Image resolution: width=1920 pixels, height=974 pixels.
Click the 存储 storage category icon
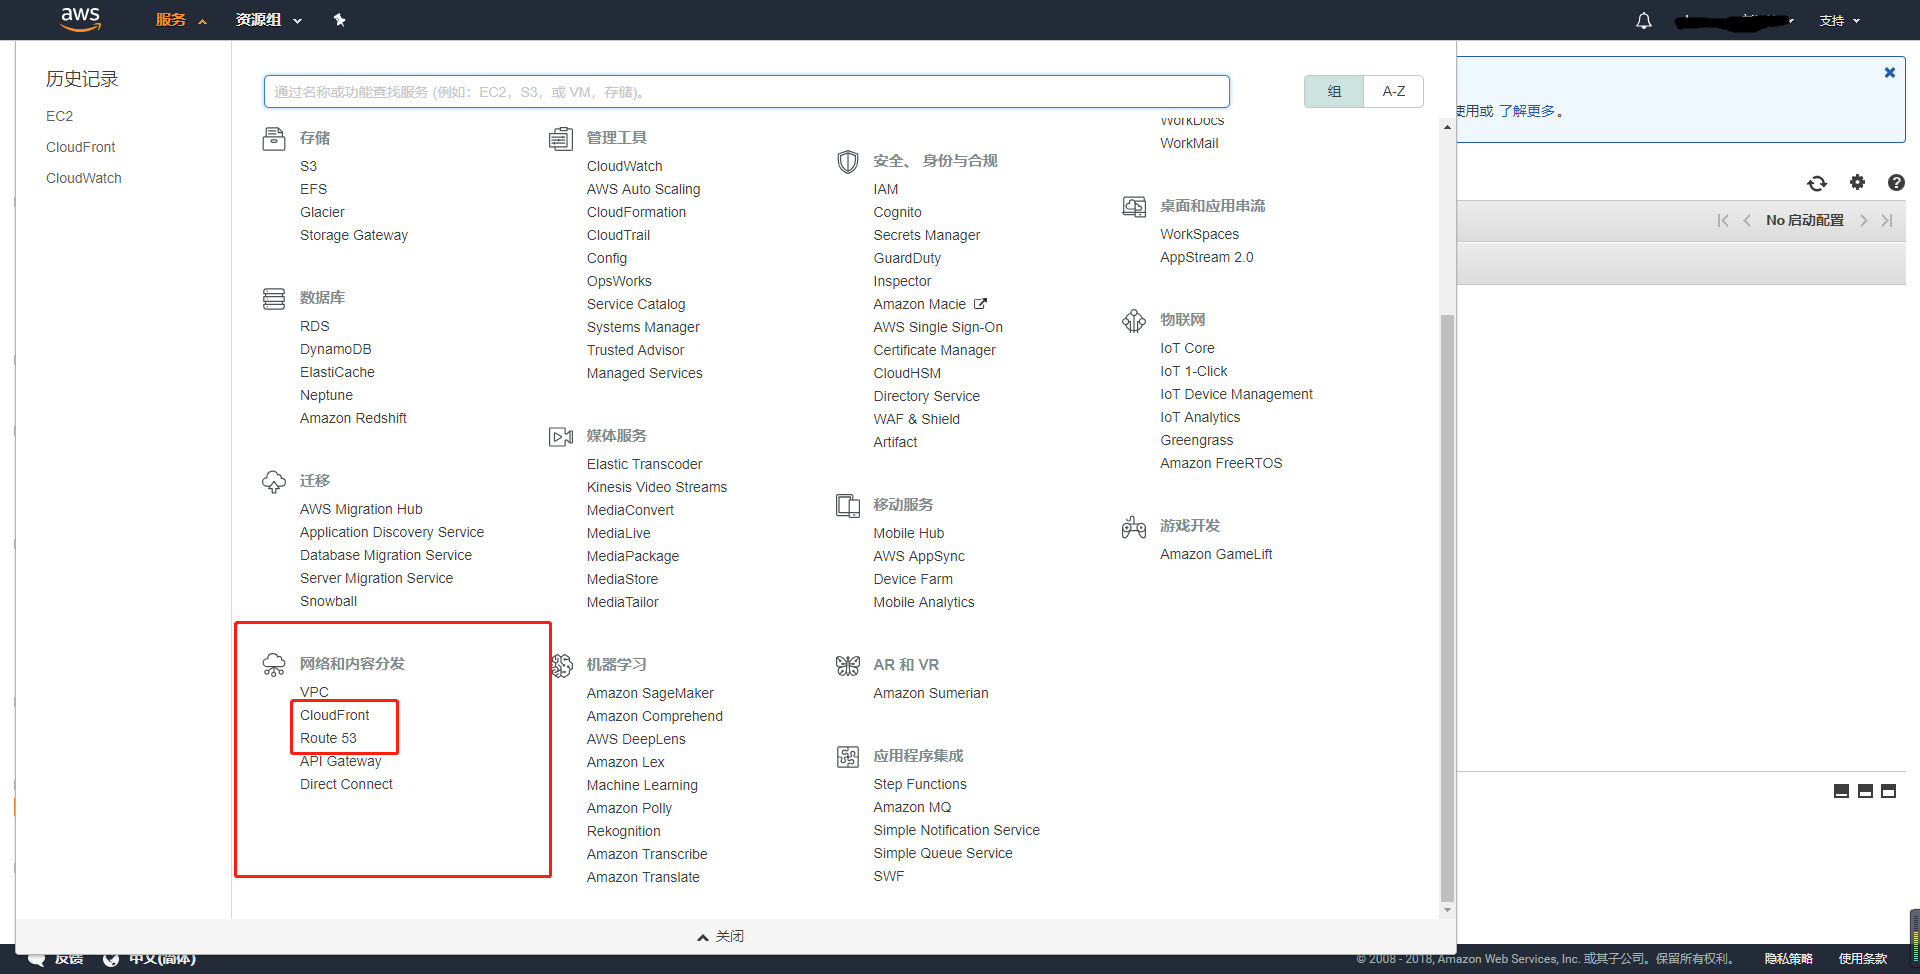click(274, 139)
